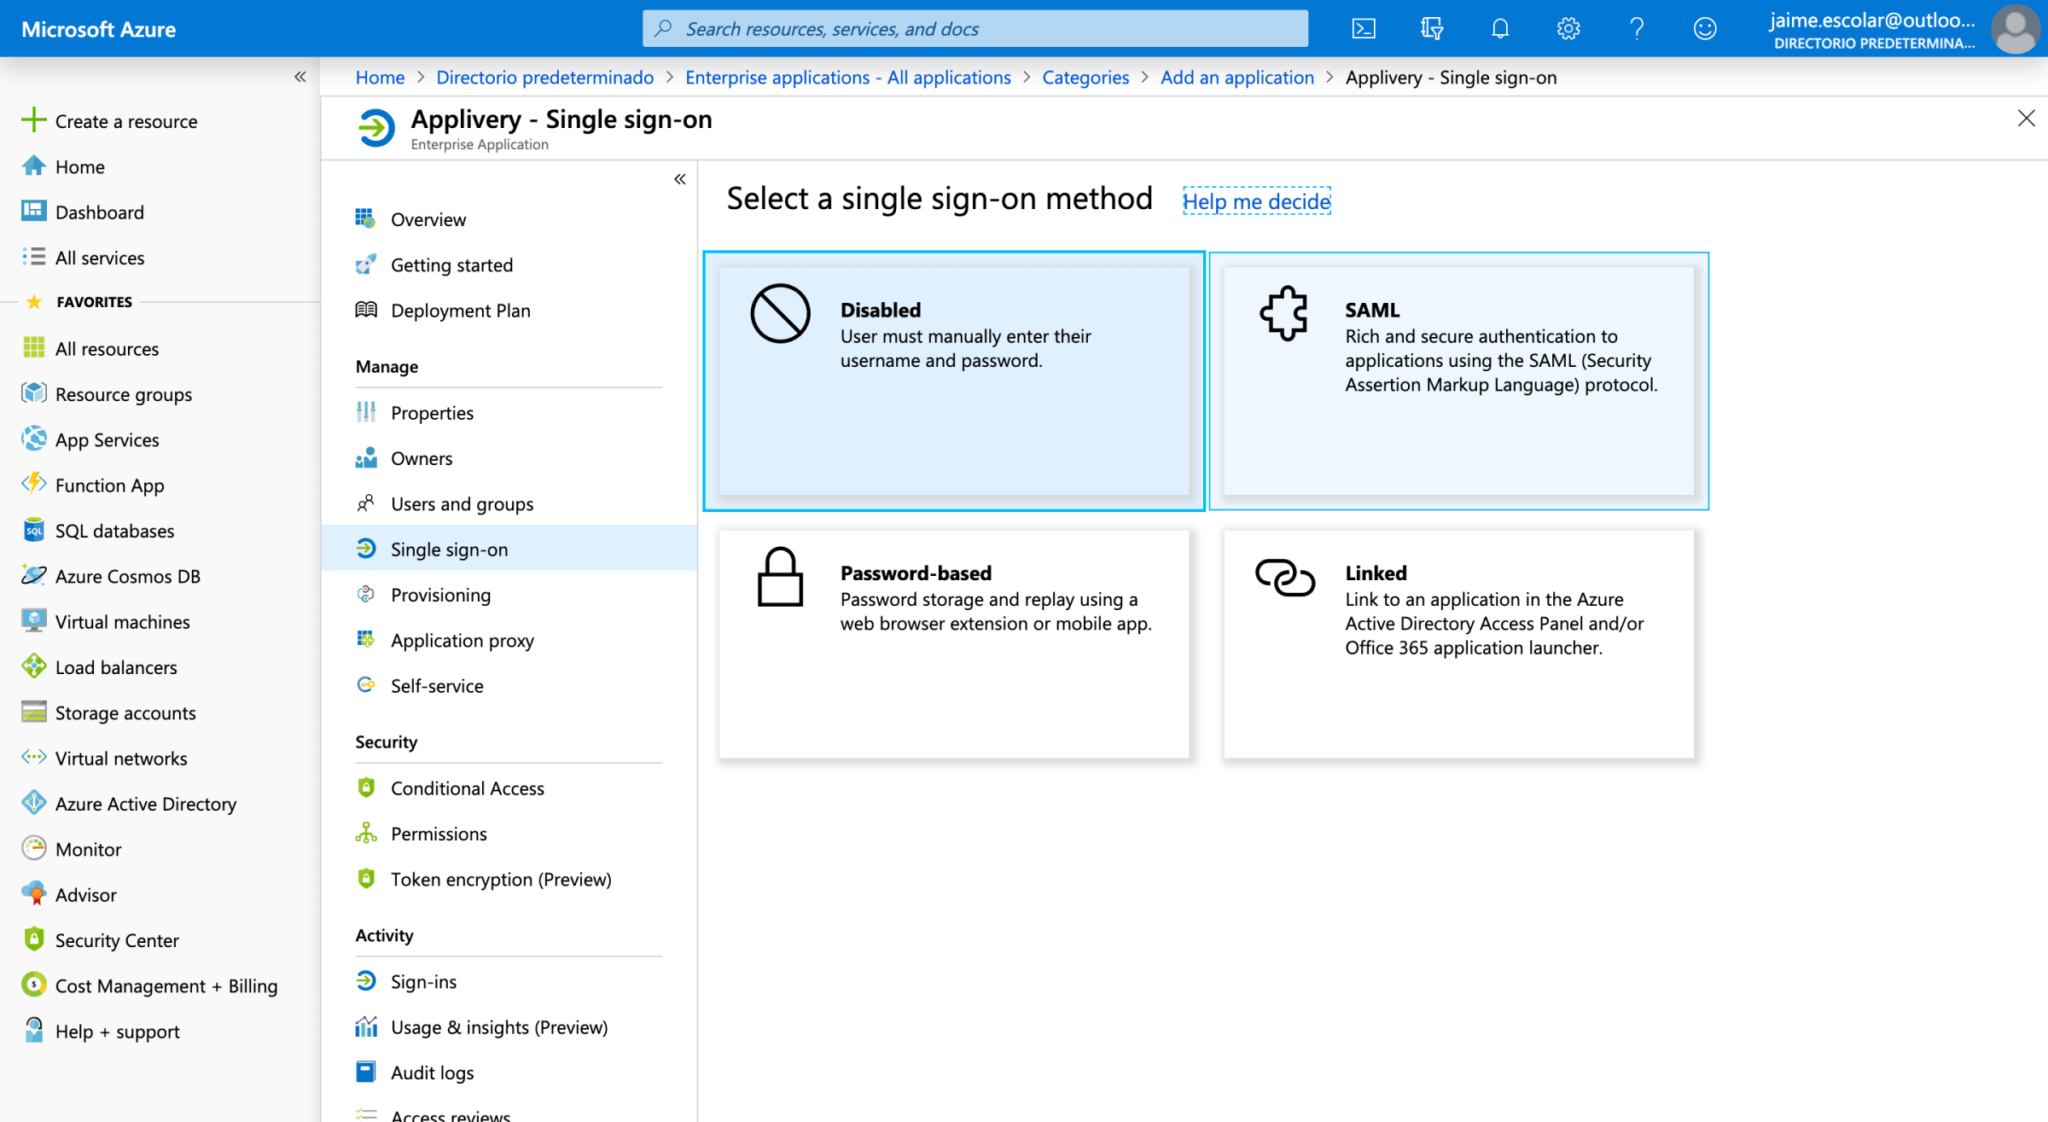Open the directory and subscription filter icon
The image size is (2048, 1122).
(1431, 29)
